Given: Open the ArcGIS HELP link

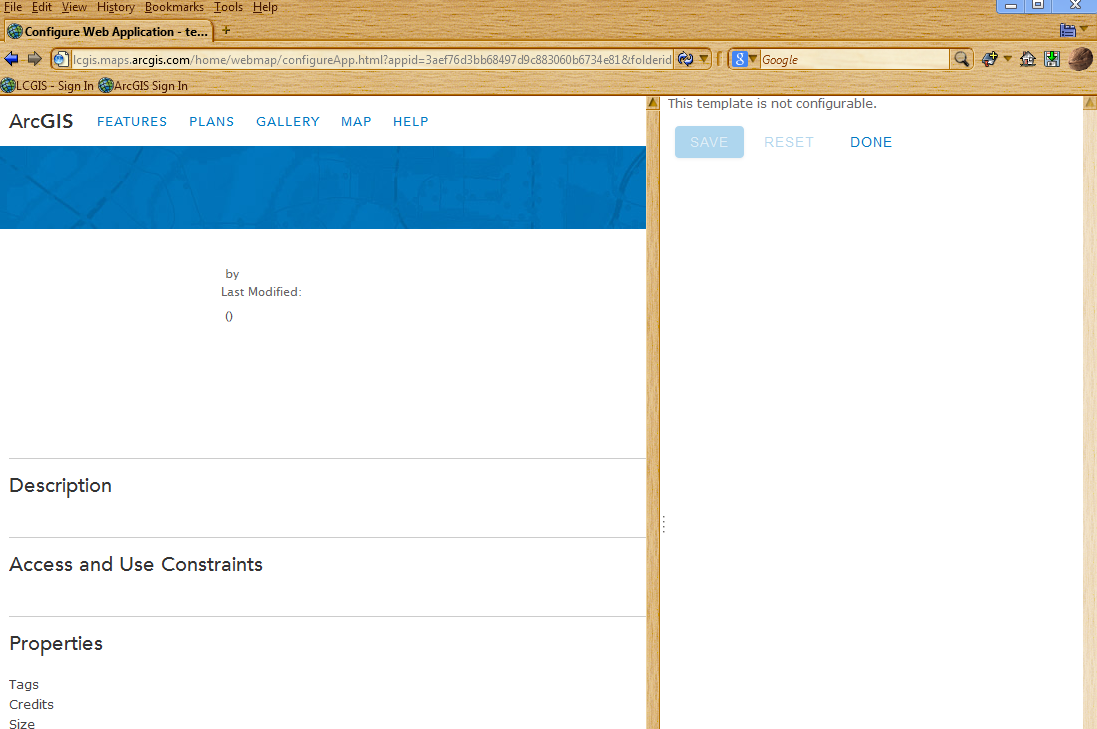Looking at the screenshot, I should click(x=411, y=122).
